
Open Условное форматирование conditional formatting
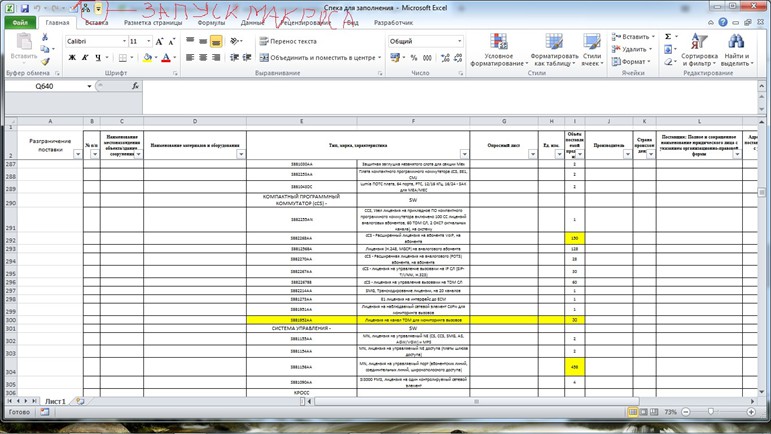[x=499, y=50]
